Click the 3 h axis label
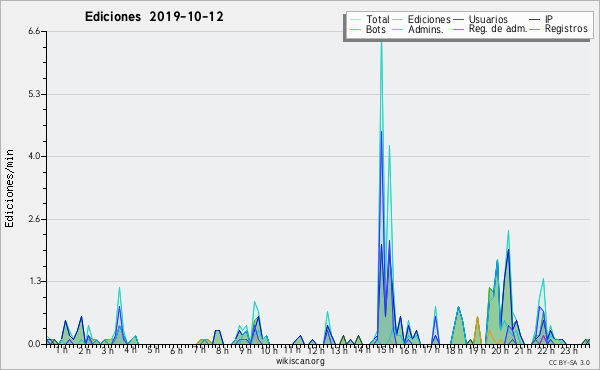Image resolution: width=600 pixels, height=370 pixels. (108, 350)
